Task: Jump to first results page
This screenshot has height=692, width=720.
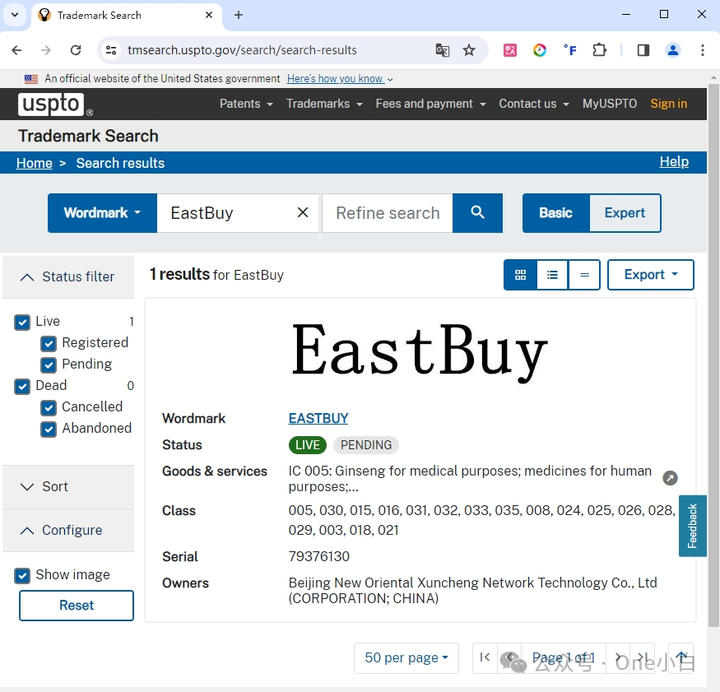Action: (x=485, y=658)
